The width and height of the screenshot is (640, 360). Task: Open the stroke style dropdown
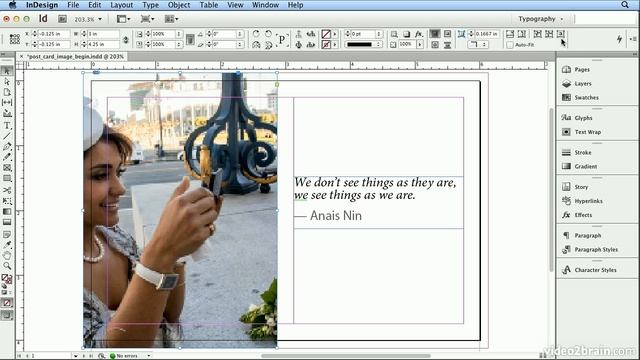364,44
